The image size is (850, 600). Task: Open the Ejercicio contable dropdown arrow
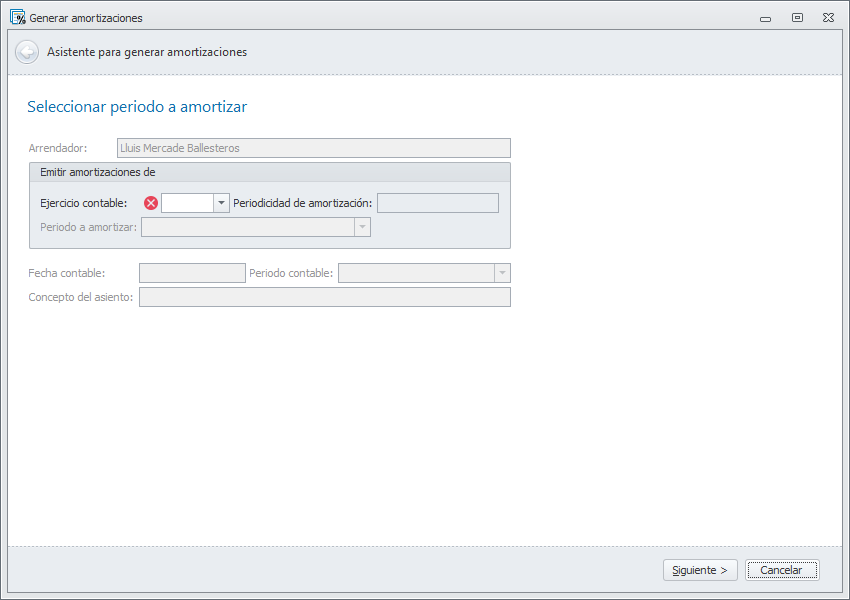pos(221,203)
